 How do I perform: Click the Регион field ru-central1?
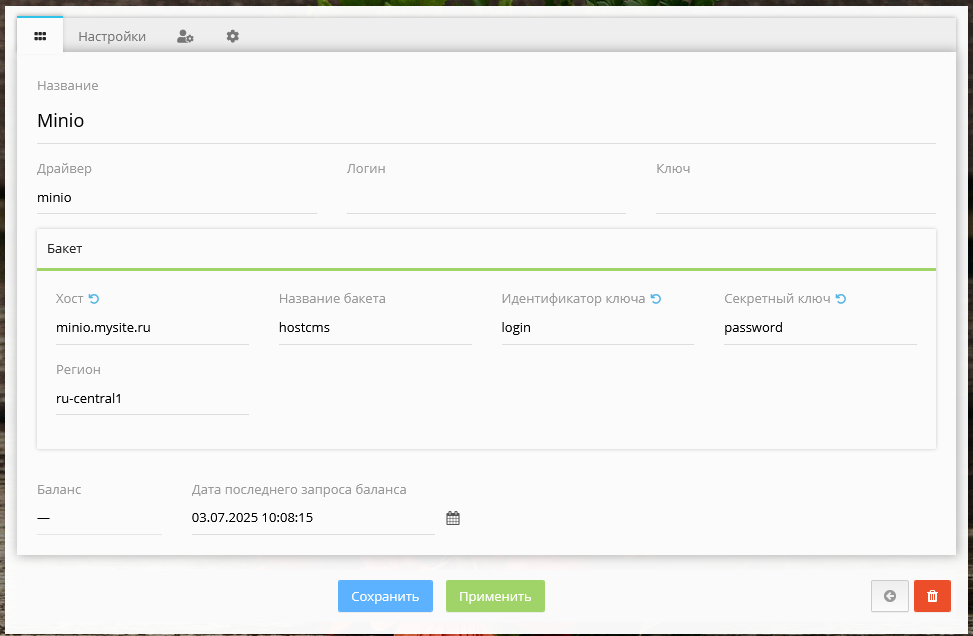152,399
